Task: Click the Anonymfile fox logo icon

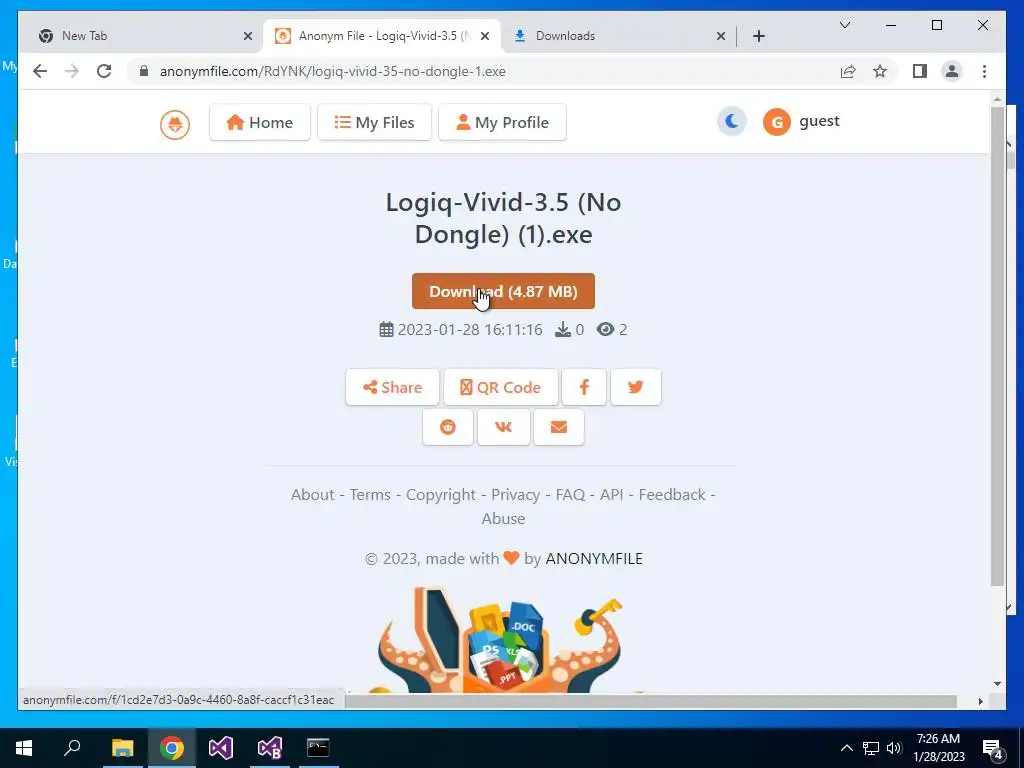Action: tap(175, 123)
